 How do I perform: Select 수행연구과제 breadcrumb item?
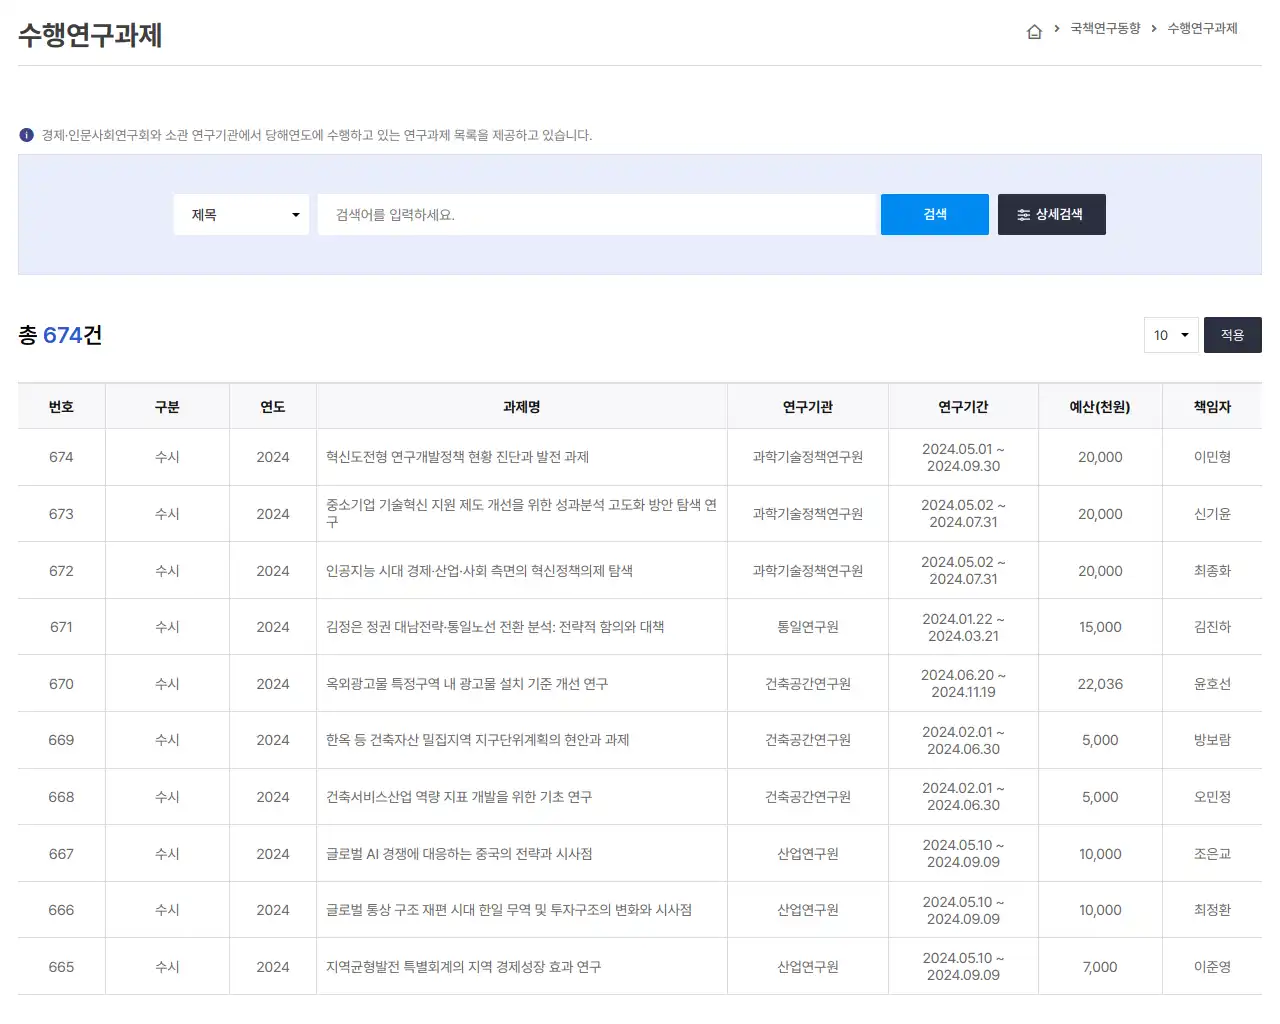pyautogui.click(x=1202, y=30)
